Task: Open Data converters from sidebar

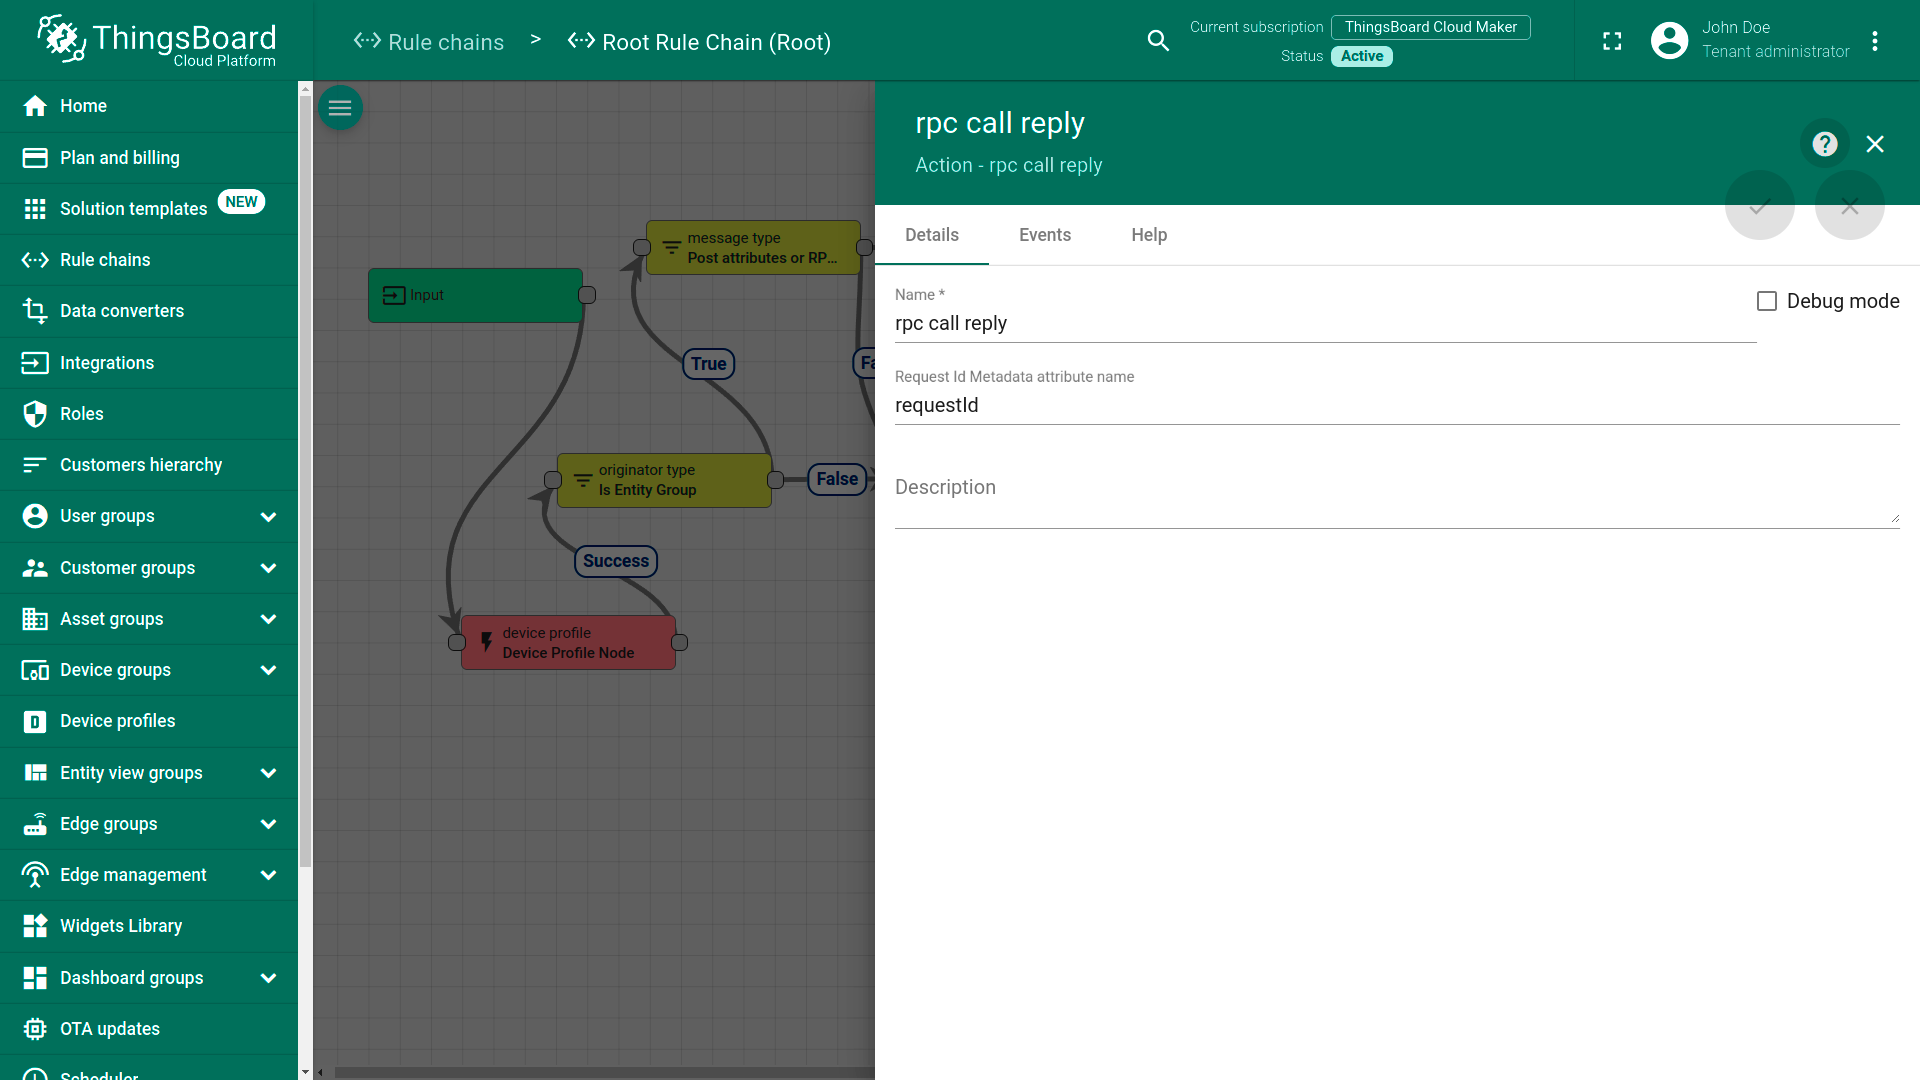Action: pyautogui.click(x=121, y=311)
